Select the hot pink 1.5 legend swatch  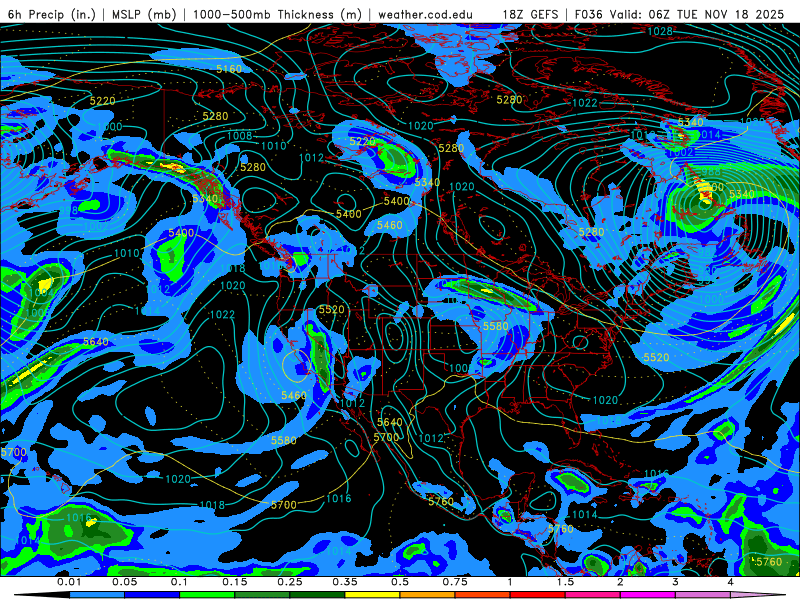point(593,595)
